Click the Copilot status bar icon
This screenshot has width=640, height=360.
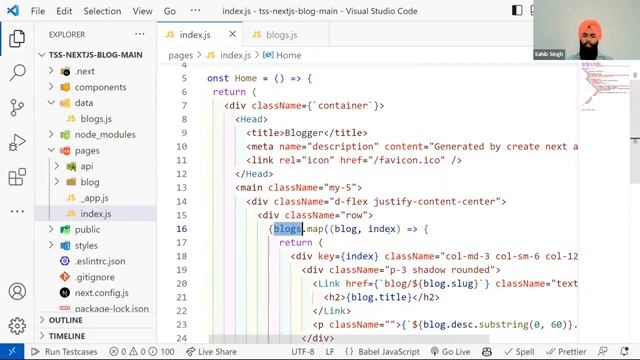pyautogui.click(x=487, y=351)
